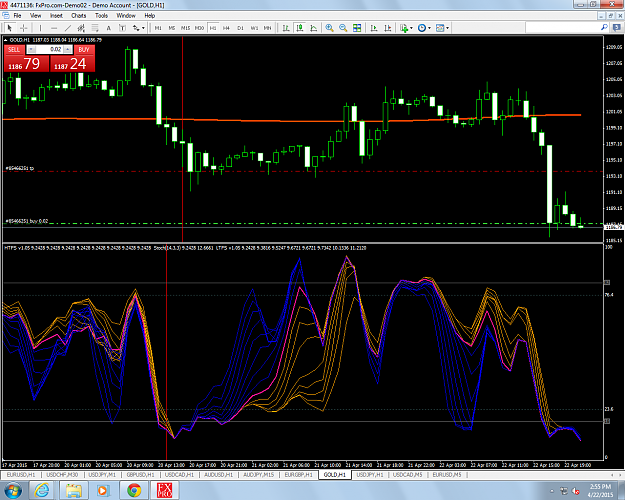The height and width of the screenshot is (500, 625).
Task: Click the BUY one-click trading button
Action: (84, 49)
